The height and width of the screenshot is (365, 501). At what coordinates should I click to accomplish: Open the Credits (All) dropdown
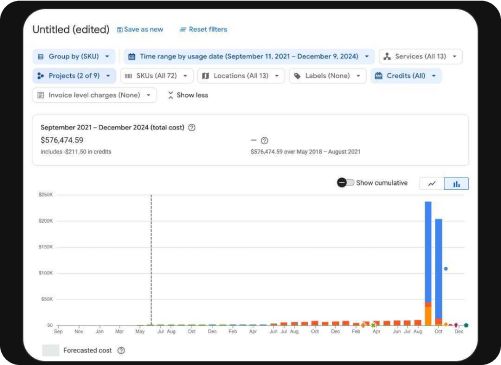(x=406, y=76)
